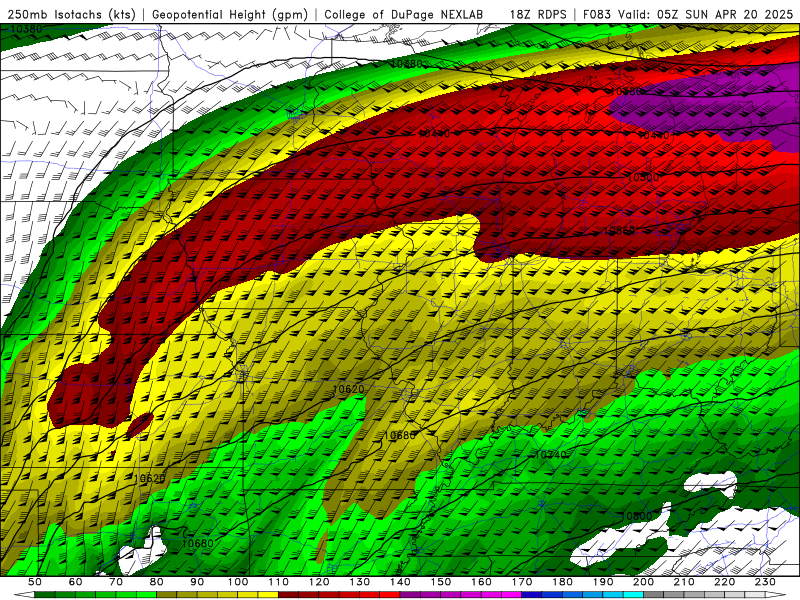800x600 pixels.
Task: Click the dark gray swatch just after 200
Action: click(654, 594)
